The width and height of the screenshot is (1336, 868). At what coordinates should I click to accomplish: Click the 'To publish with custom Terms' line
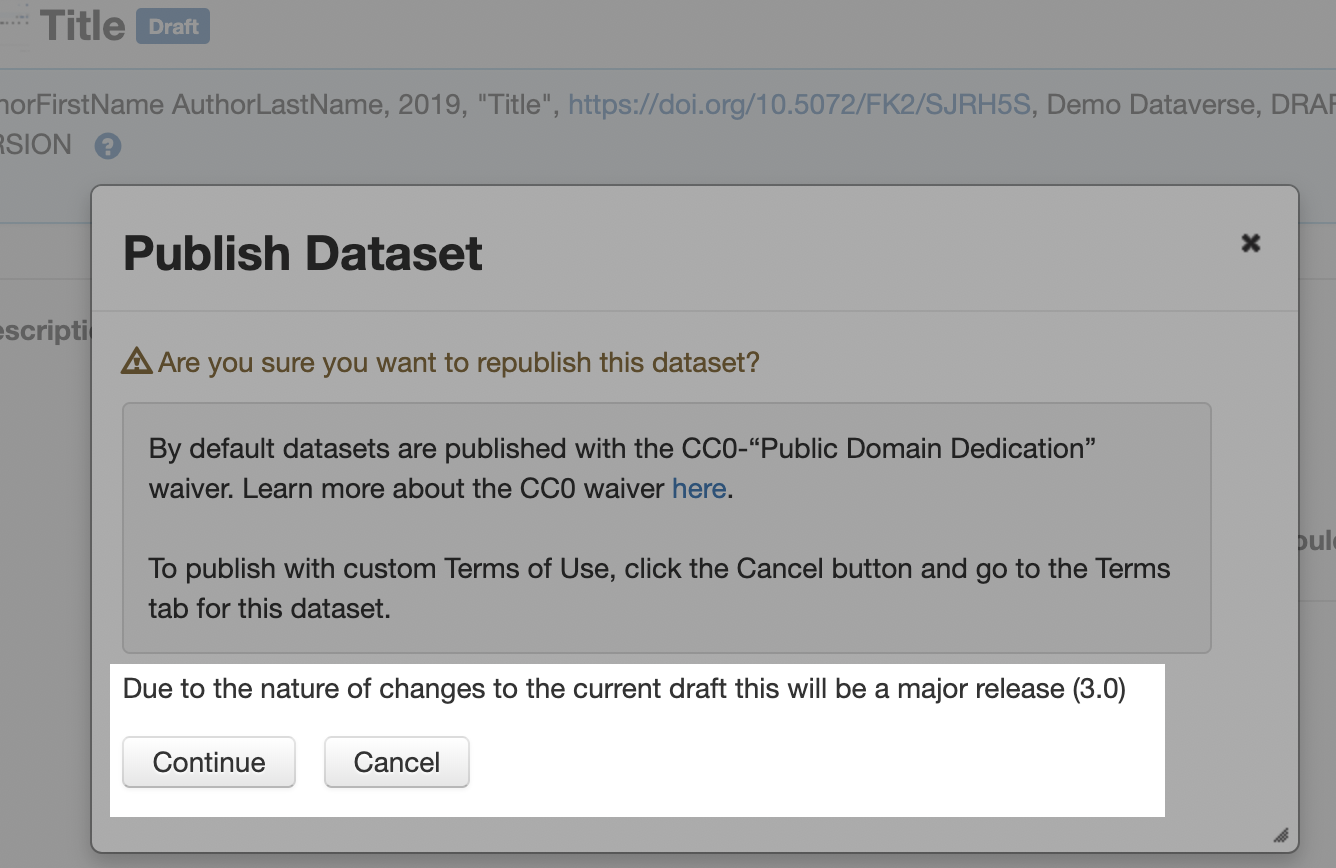click(x=660, y=568)
